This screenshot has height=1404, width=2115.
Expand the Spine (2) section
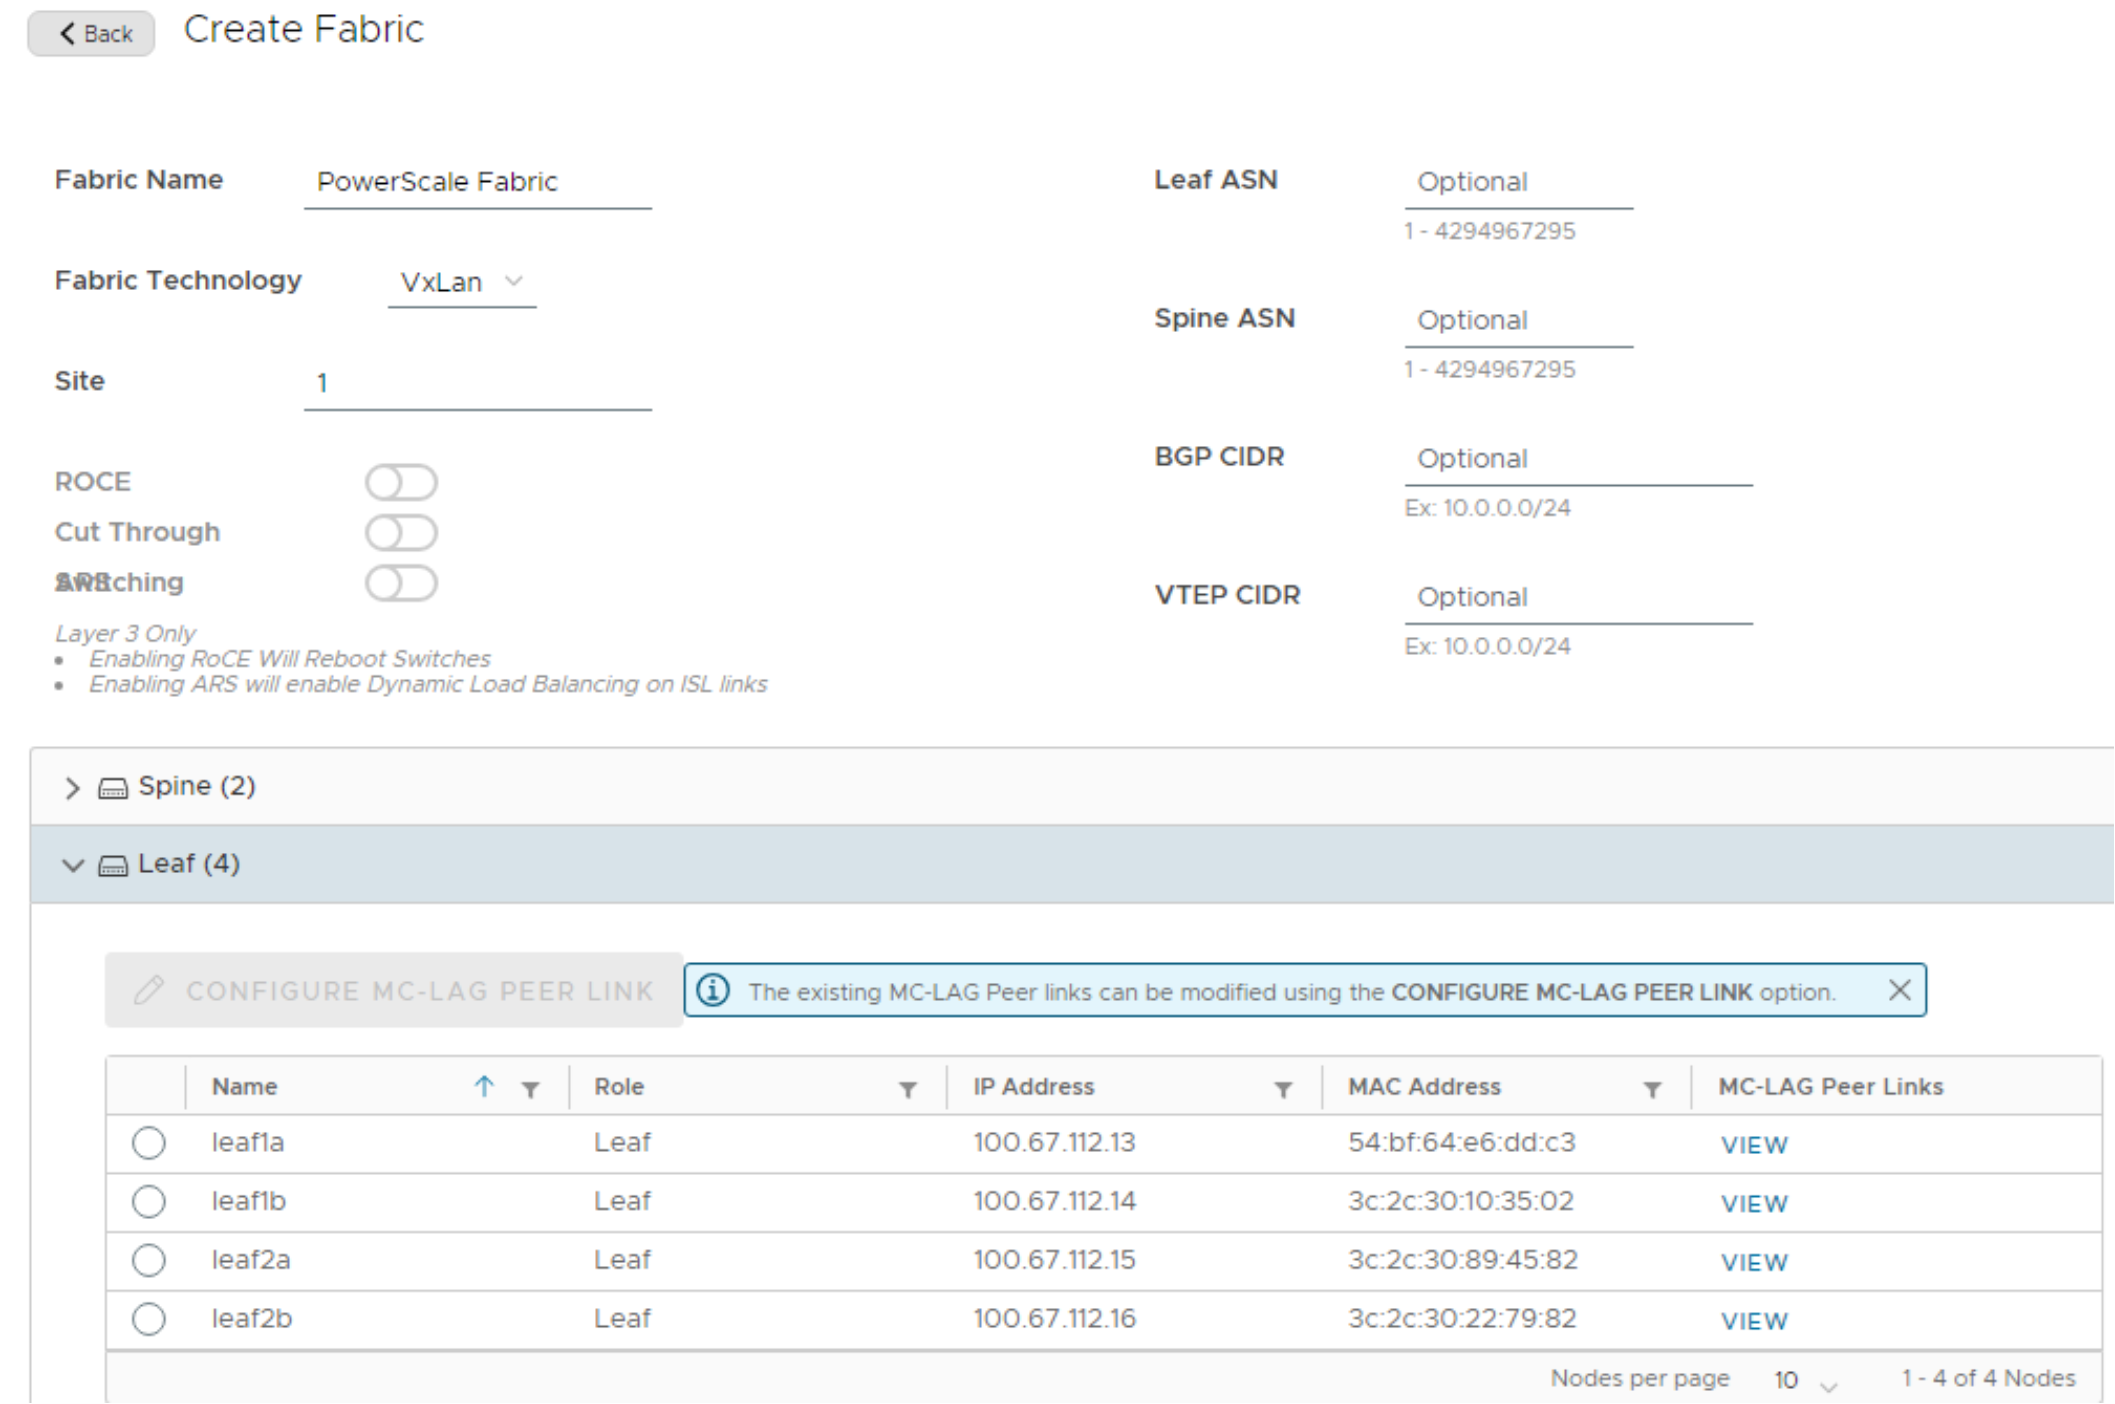[x=72, y=788]
